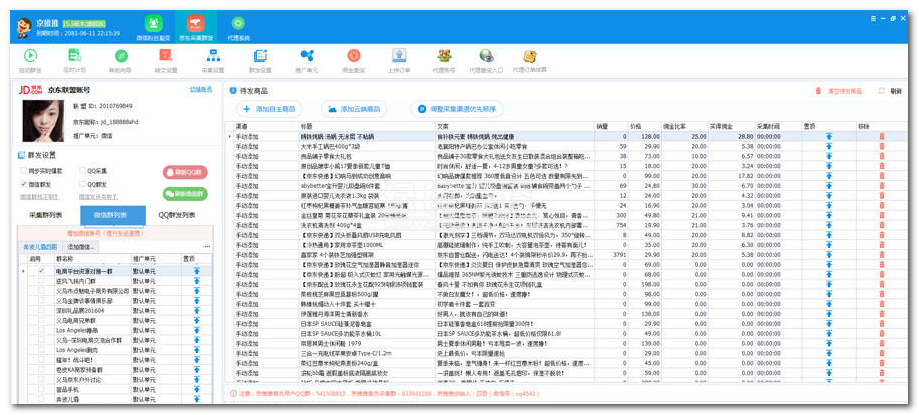Click the 推广单元 share icon
The height and width of the screenshot is (415, 919).
tap(305, 56)
